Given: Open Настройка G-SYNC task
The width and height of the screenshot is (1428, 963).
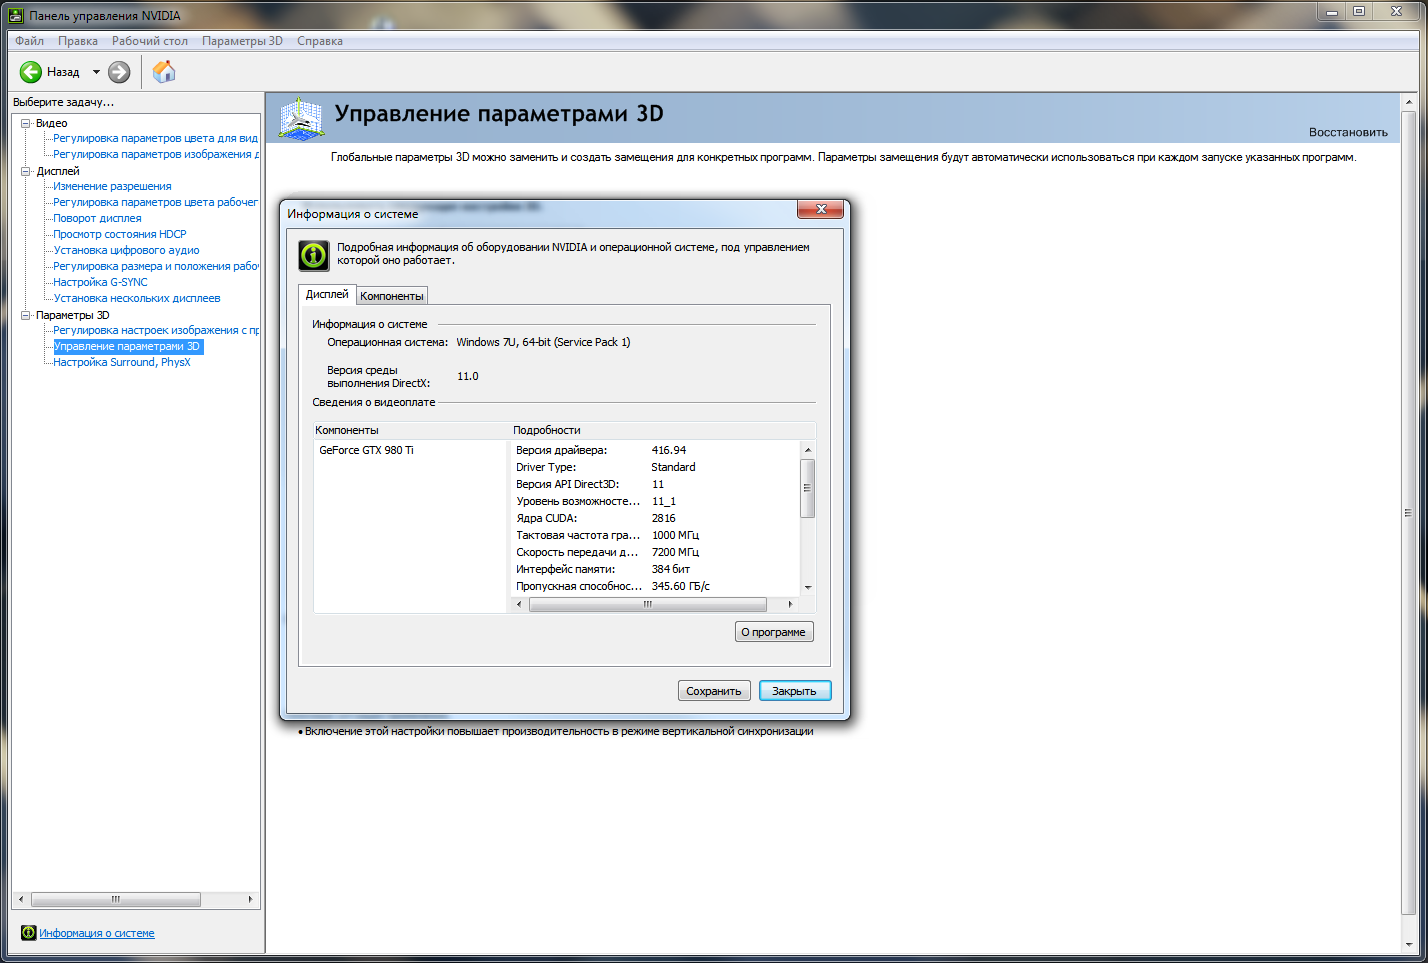Looking at the screenshot, I should pos(100,282).
